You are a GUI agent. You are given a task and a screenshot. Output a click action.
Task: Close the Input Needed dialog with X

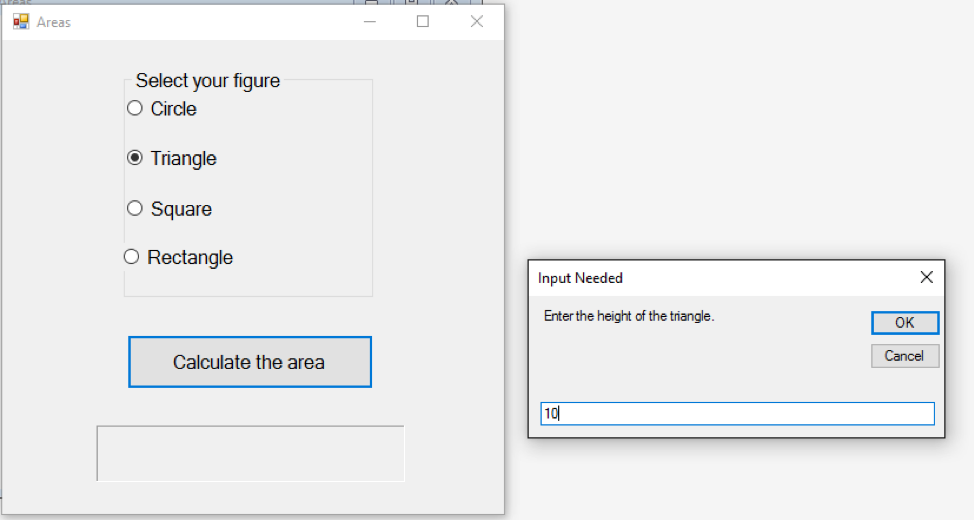tap(926, 277)
